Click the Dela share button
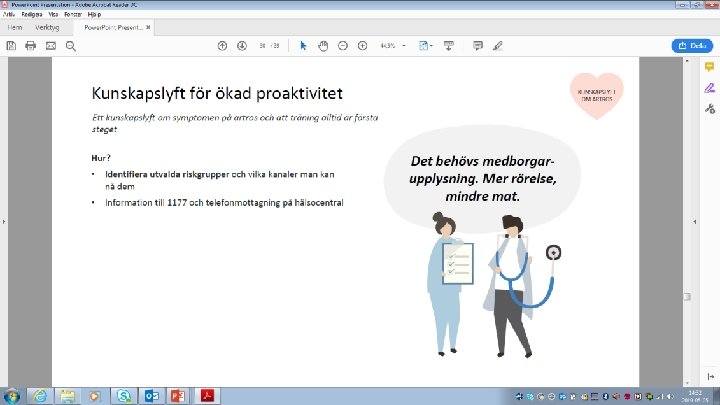 [x=692, y=45]
